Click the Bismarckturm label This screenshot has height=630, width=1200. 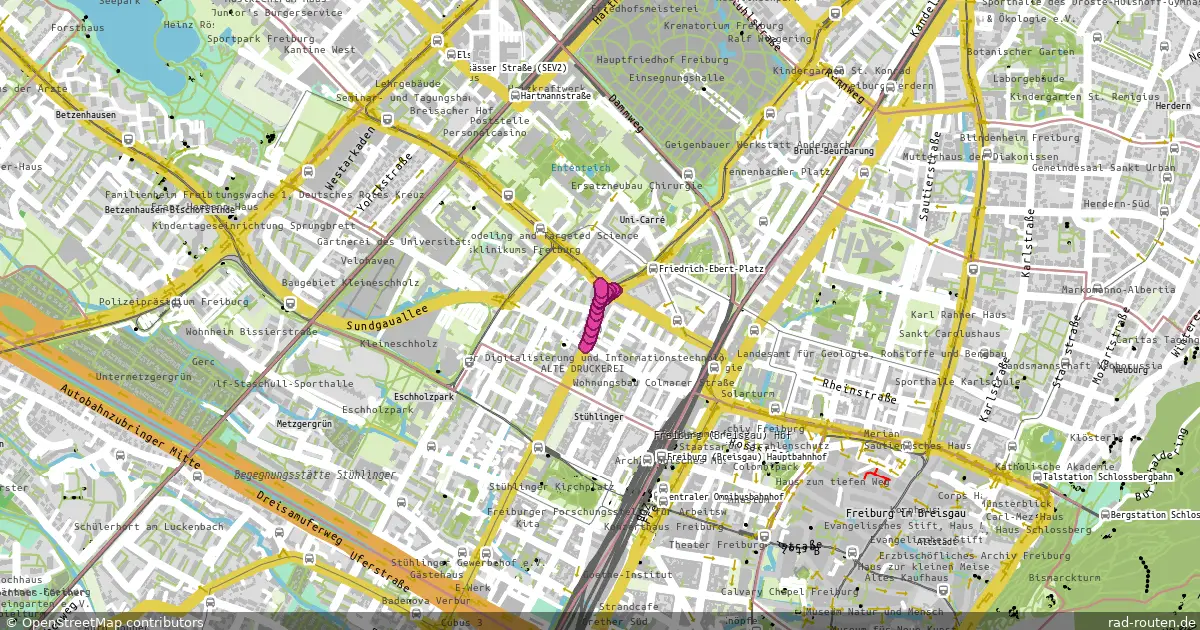1064,577
